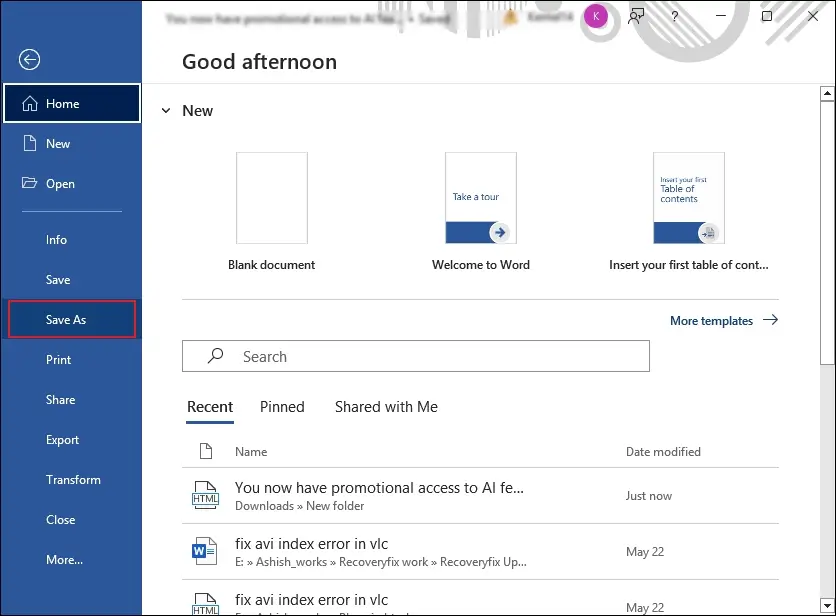Switch to the Pinned tab
Screen dimensions: 836x616
coord(282,407)
